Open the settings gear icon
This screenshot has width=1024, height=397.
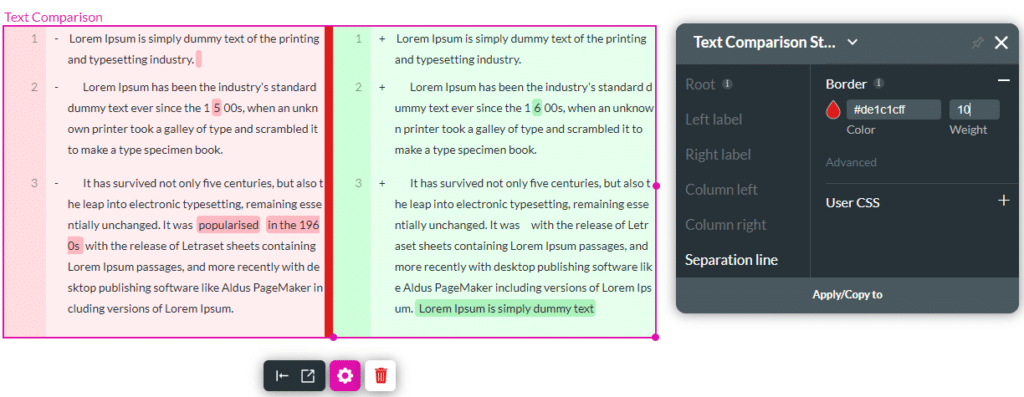point(345,375)
